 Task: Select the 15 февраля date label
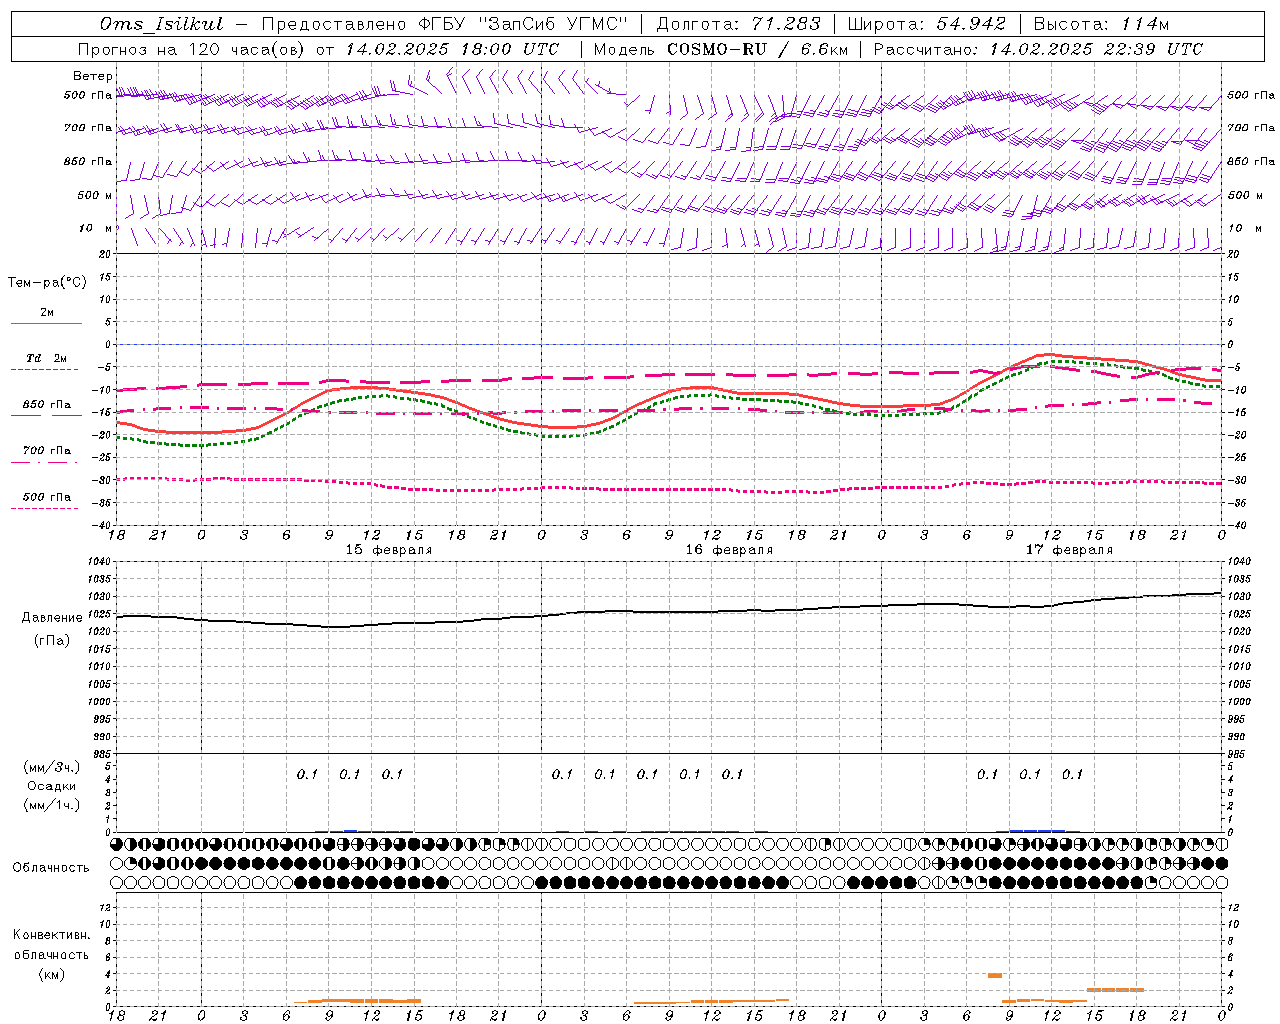389,550
